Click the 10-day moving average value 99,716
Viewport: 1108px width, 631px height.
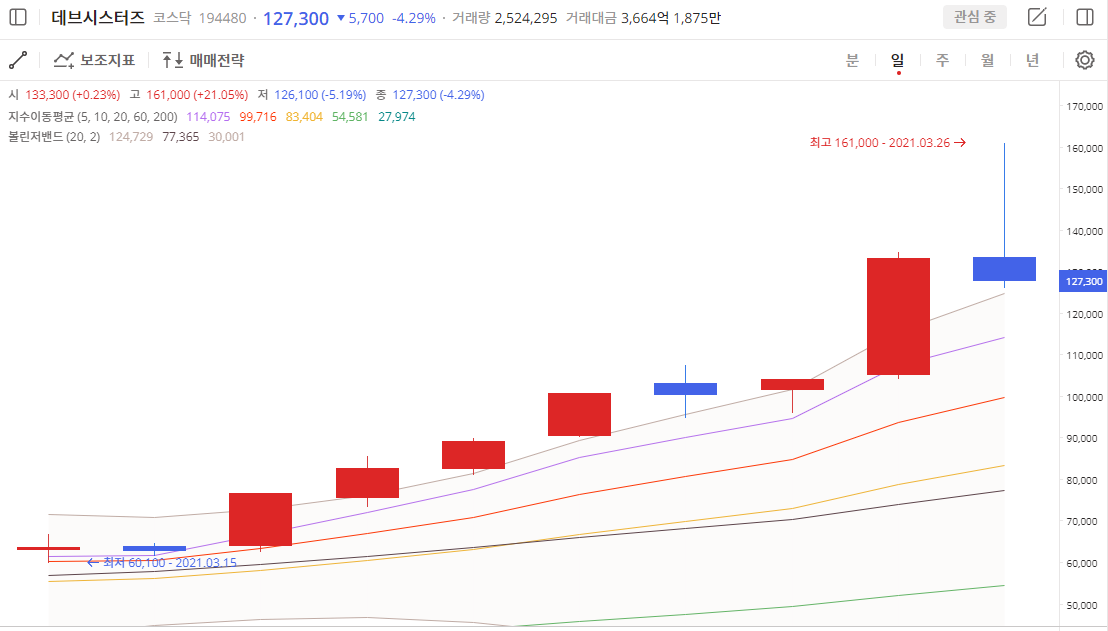click(x=258, y=117)
